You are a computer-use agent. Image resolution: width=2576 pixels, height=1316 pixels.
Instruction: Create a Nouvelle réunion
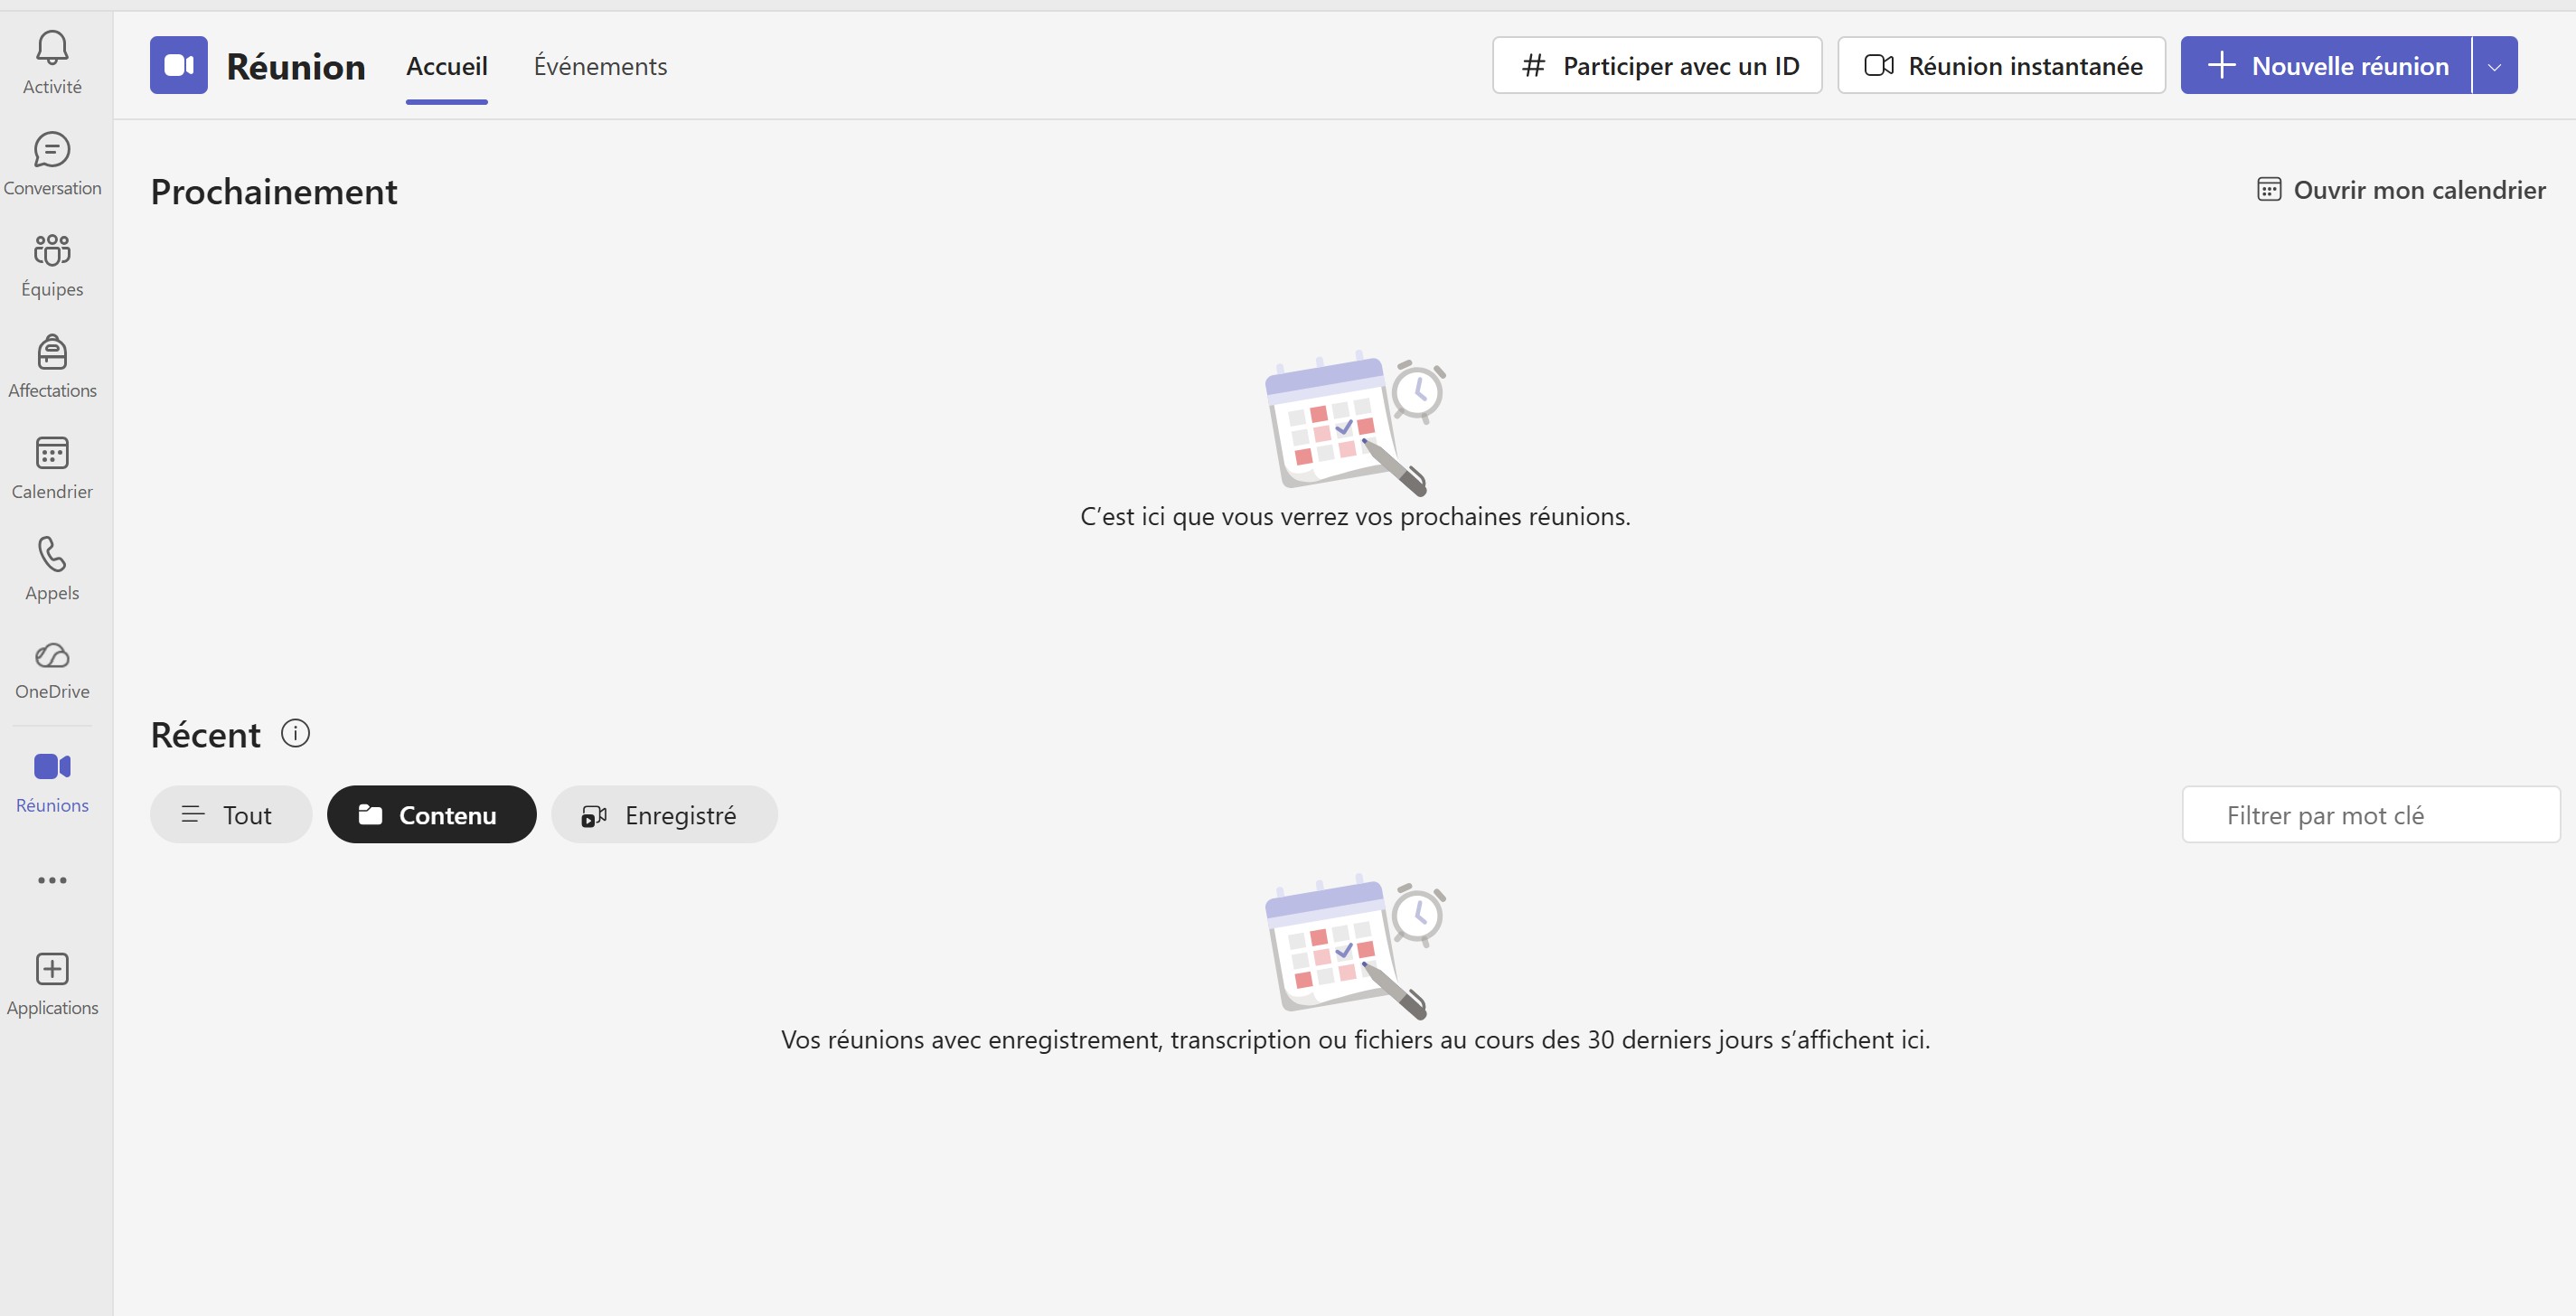click(x=2325, y=66)
